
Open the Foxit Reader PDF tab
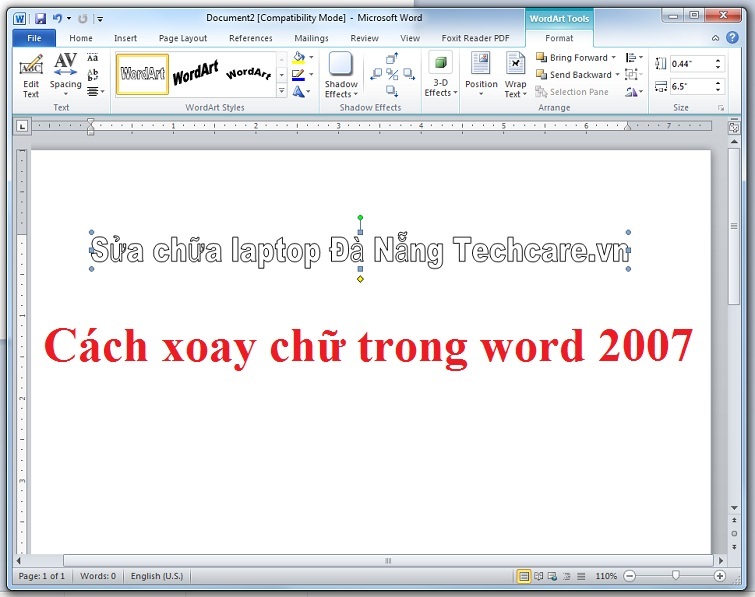point(475,38)
